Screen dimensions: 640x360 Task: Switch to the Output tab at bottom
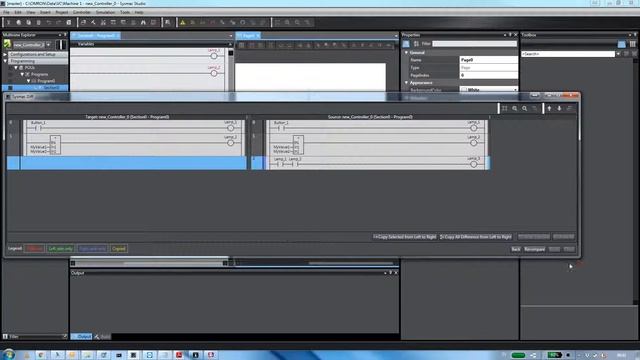[x=82, y=337]
